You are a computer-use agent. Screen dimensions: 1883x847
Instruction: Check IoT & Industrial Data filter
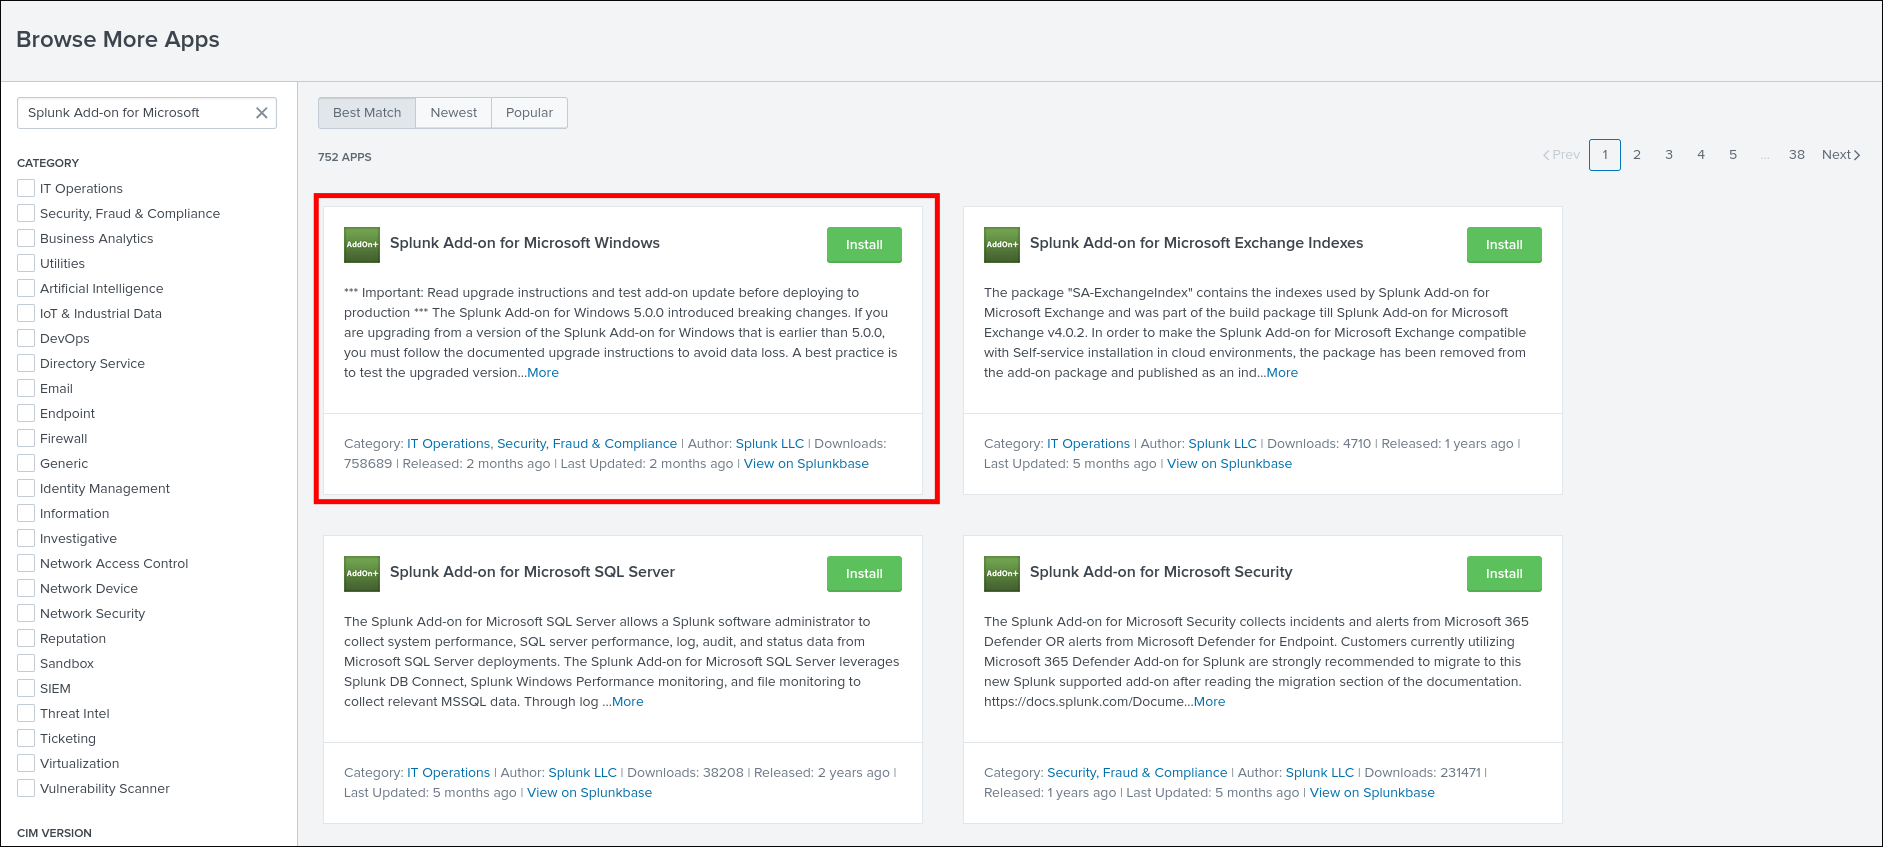pos(26,313)
